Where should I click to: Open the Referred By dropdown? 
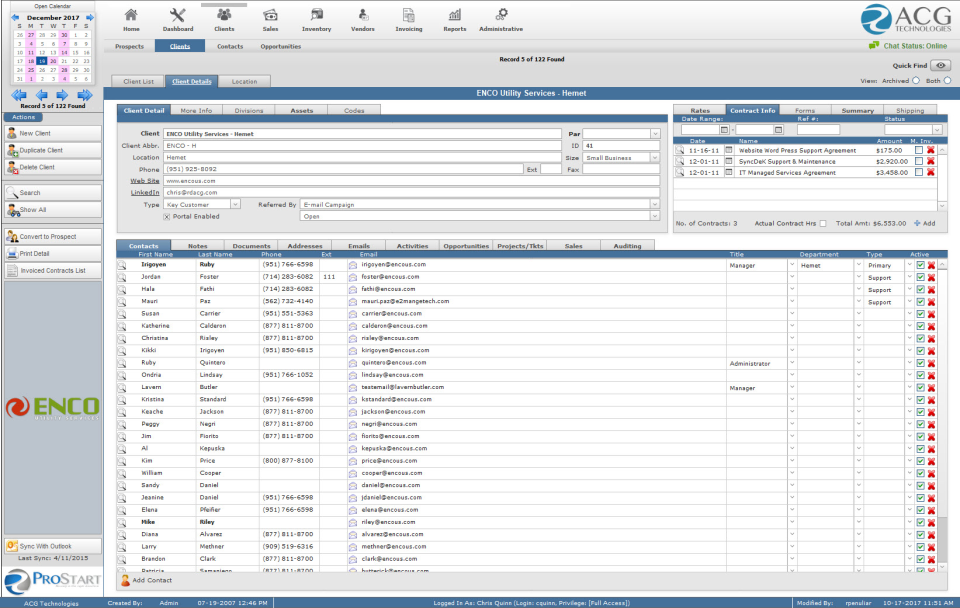pyautogui.click(x=655, y=205)
